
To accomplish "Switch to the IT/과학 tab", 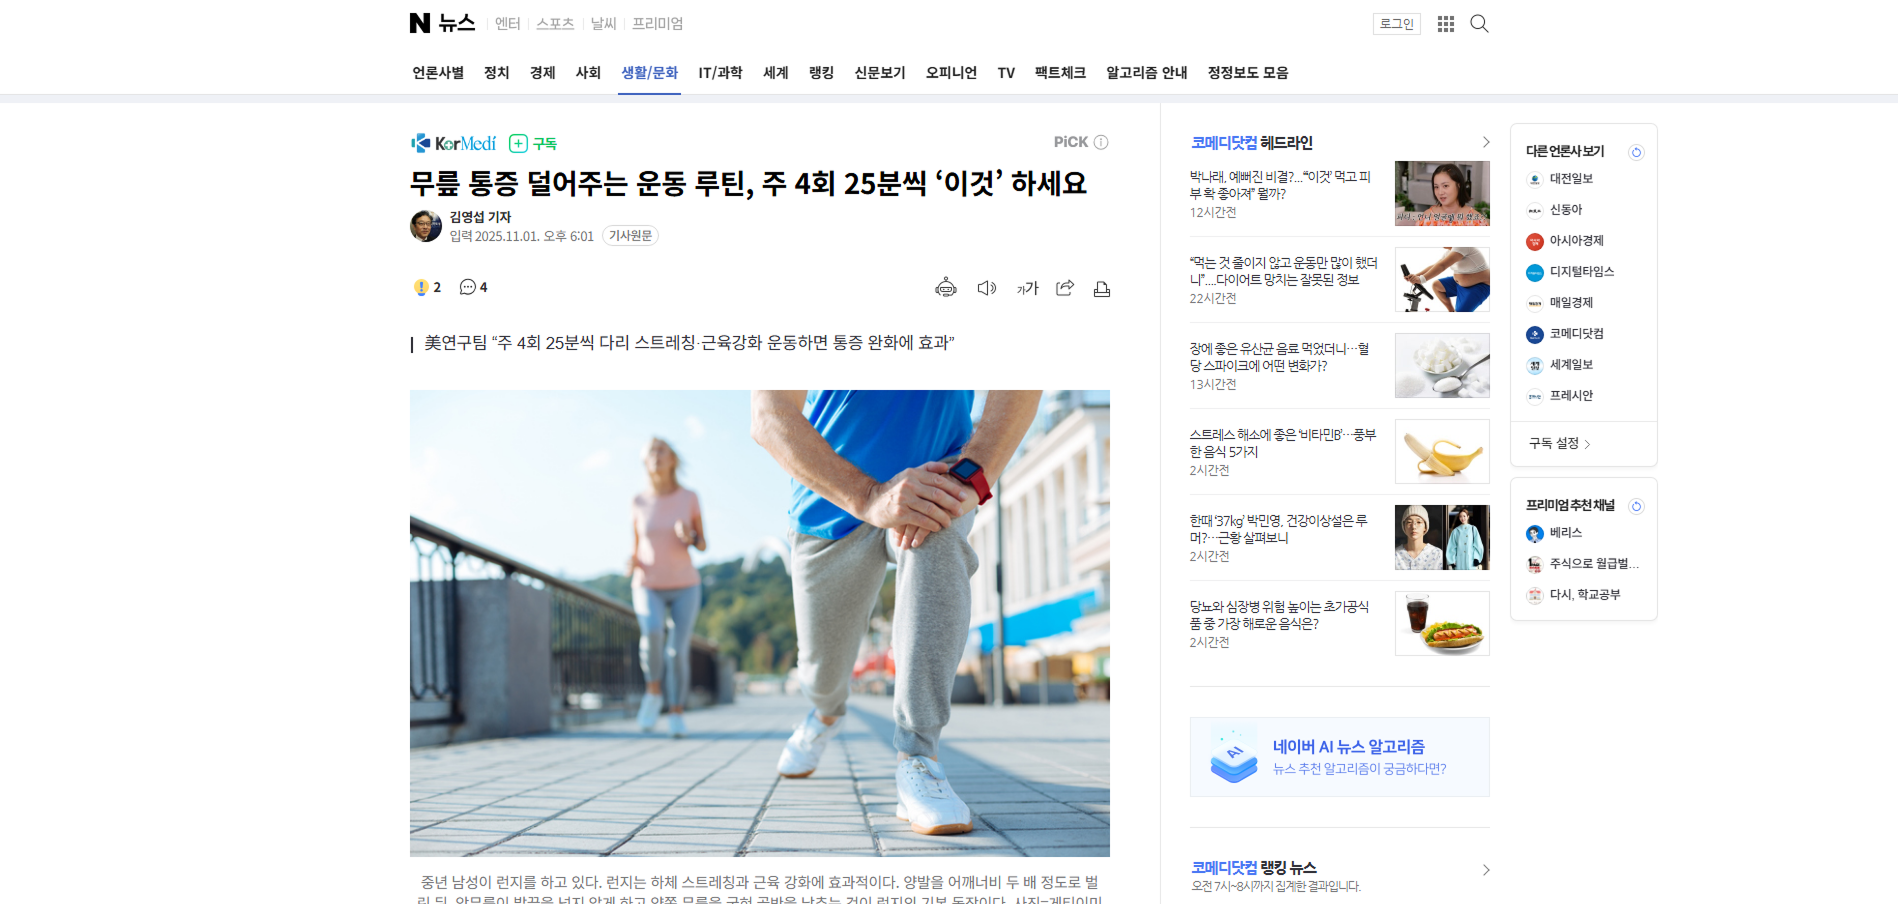I will (x=720, y=73).
